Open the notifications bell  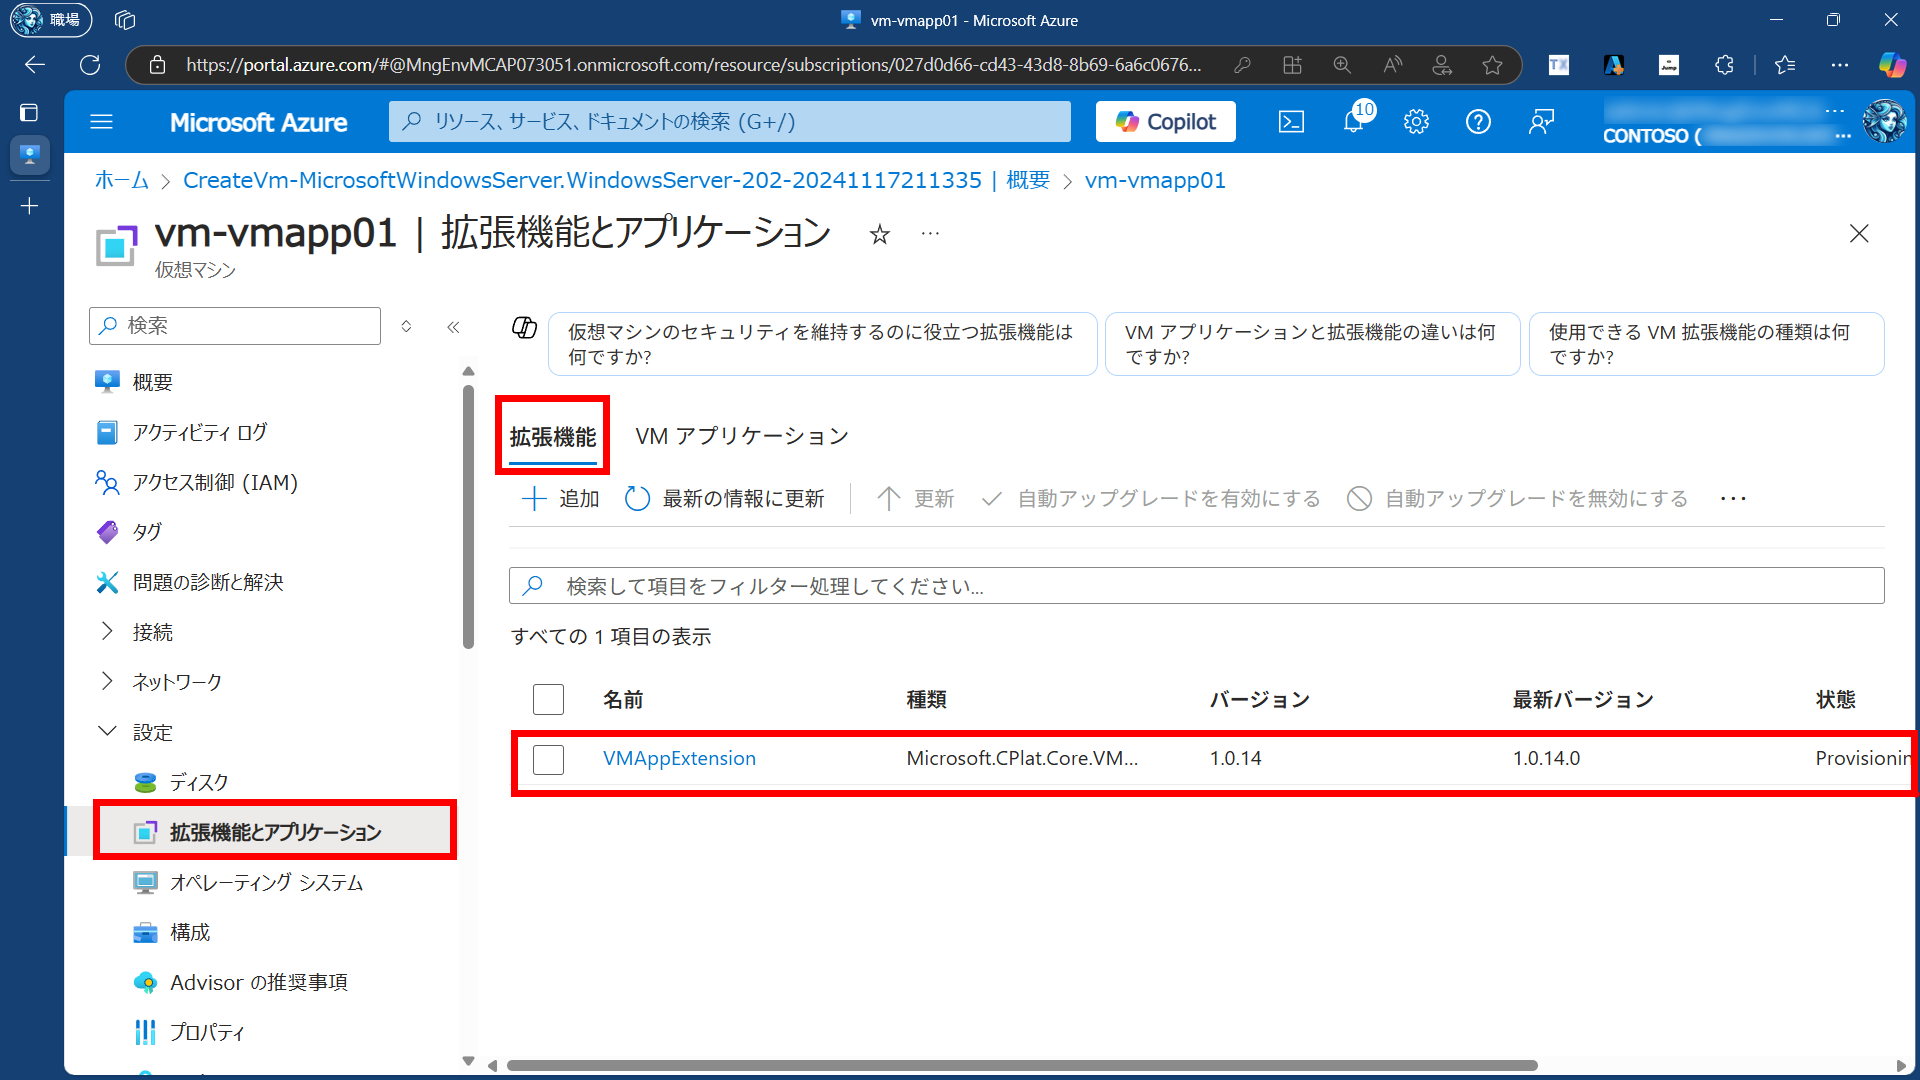coord(1353,122)
